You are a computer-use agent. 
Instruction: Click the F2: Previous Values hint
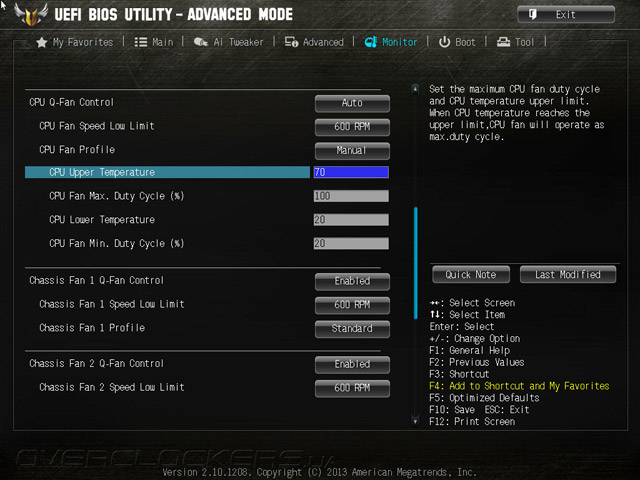coord(477,362)
